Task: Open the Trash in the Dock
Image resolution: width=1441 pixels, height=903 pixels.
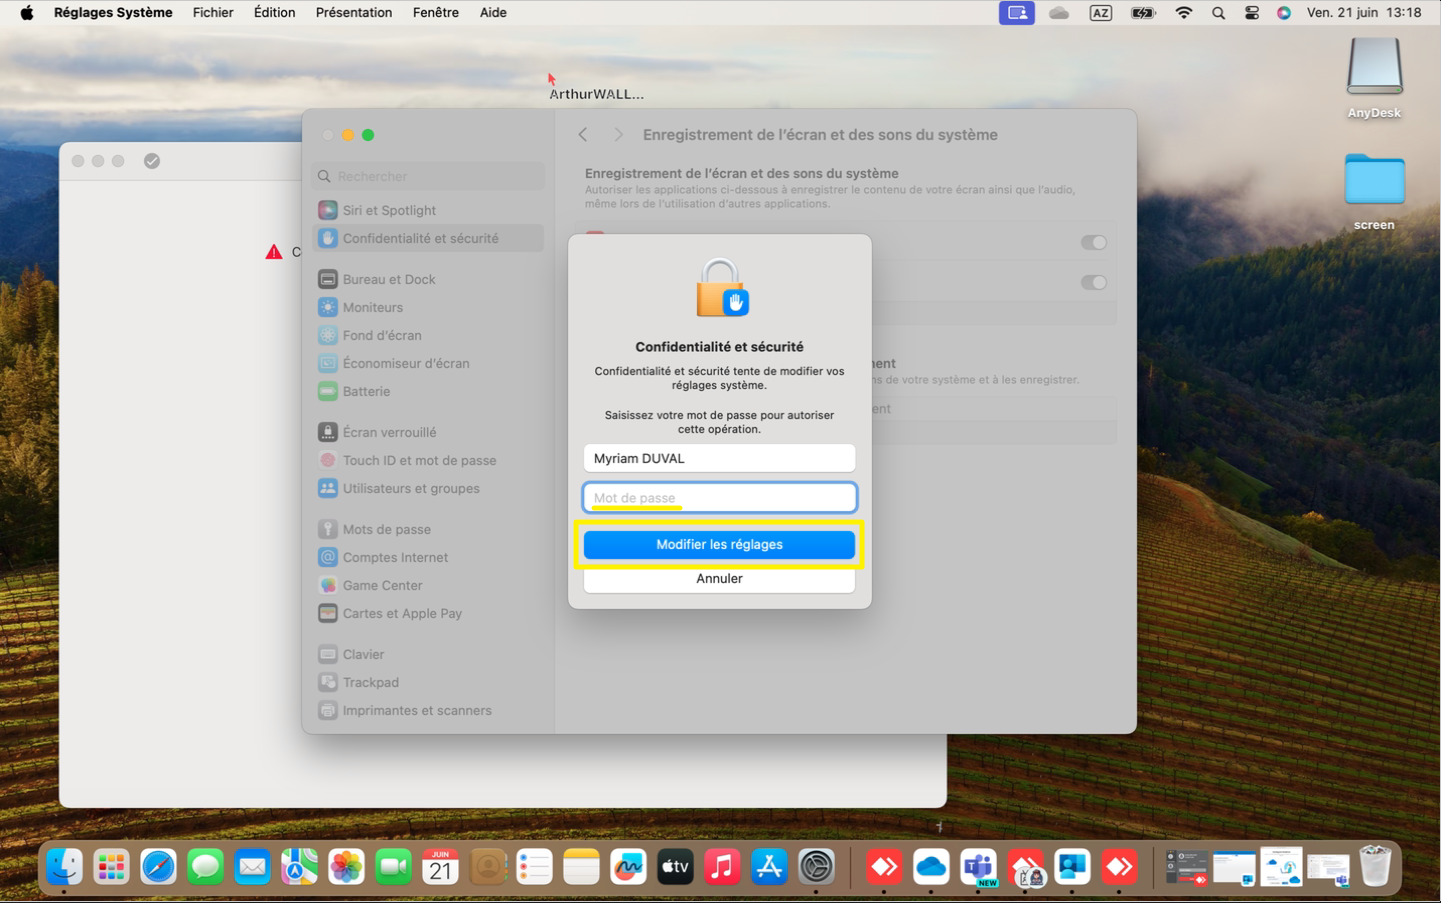Action: coord(1375,867)
